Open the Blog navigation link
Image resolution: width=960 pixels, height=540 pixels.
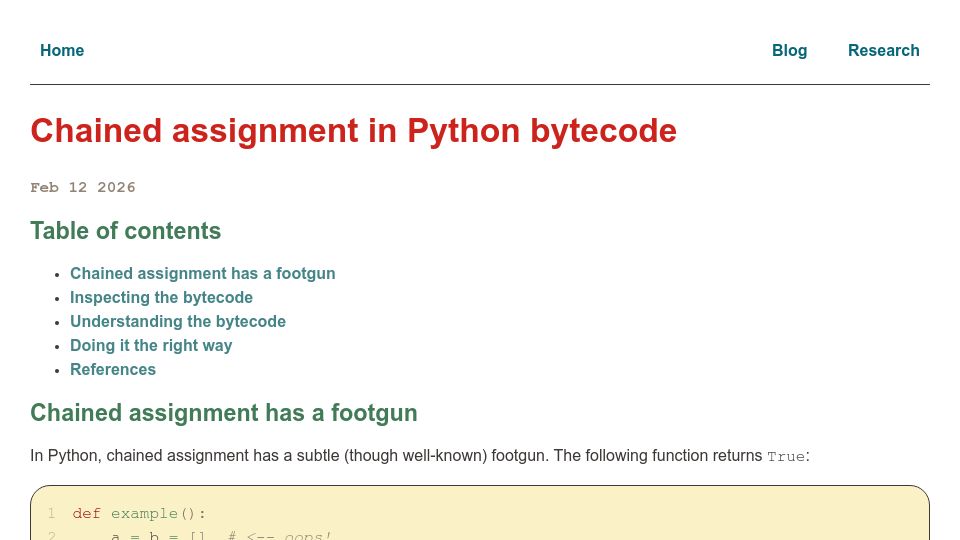pos(789,50)
